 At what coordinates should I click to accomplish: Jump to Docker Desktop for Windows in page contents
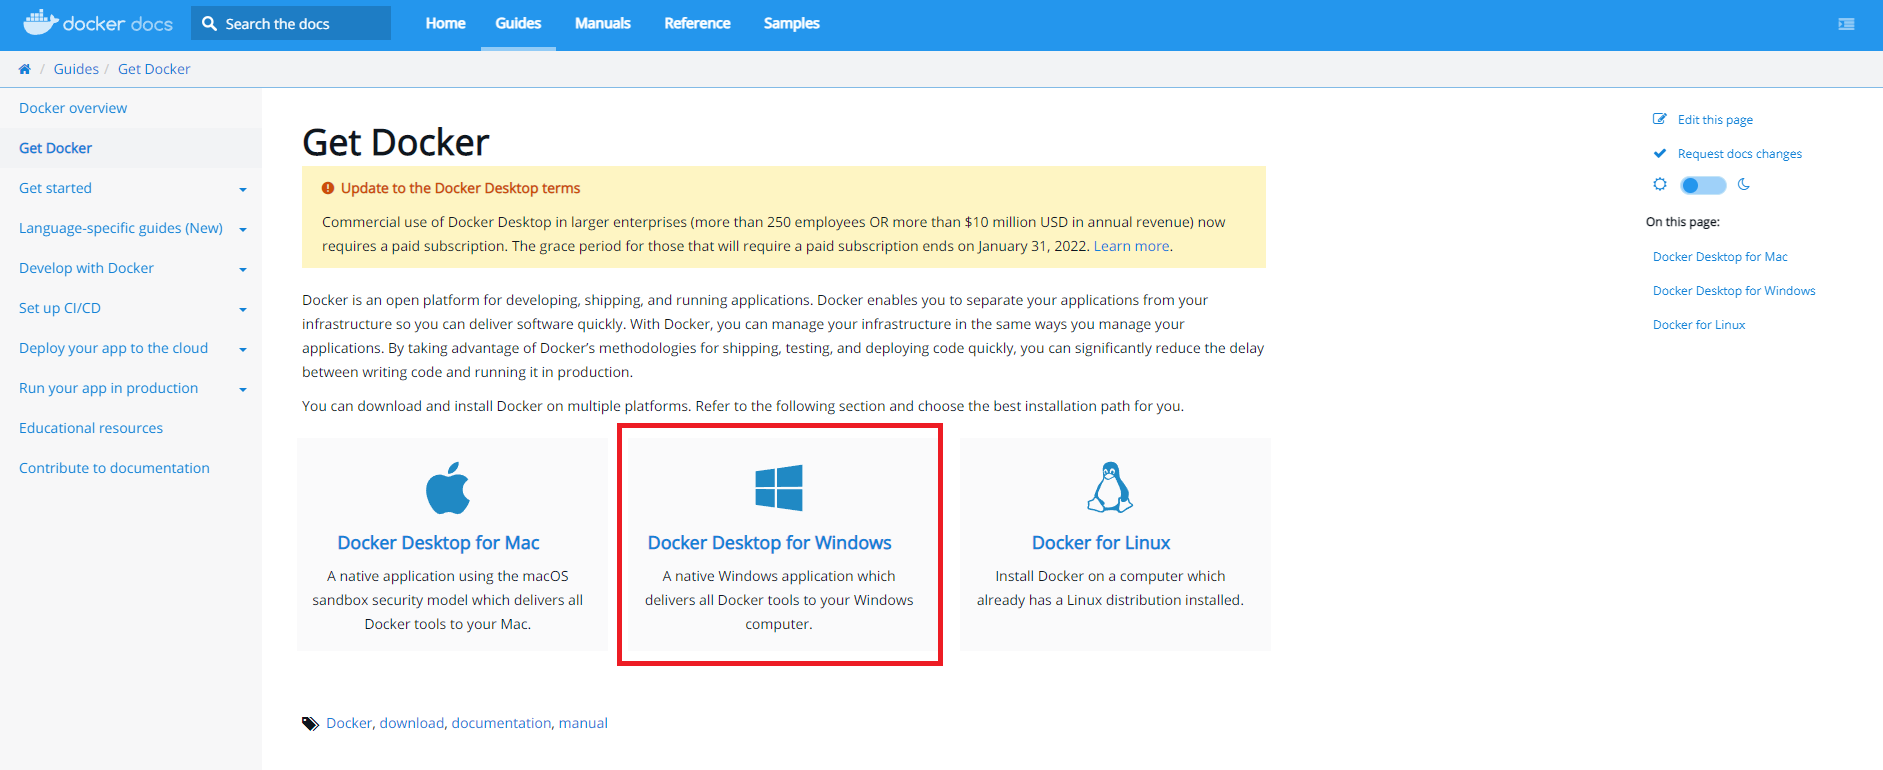(x=1734, y=291)
